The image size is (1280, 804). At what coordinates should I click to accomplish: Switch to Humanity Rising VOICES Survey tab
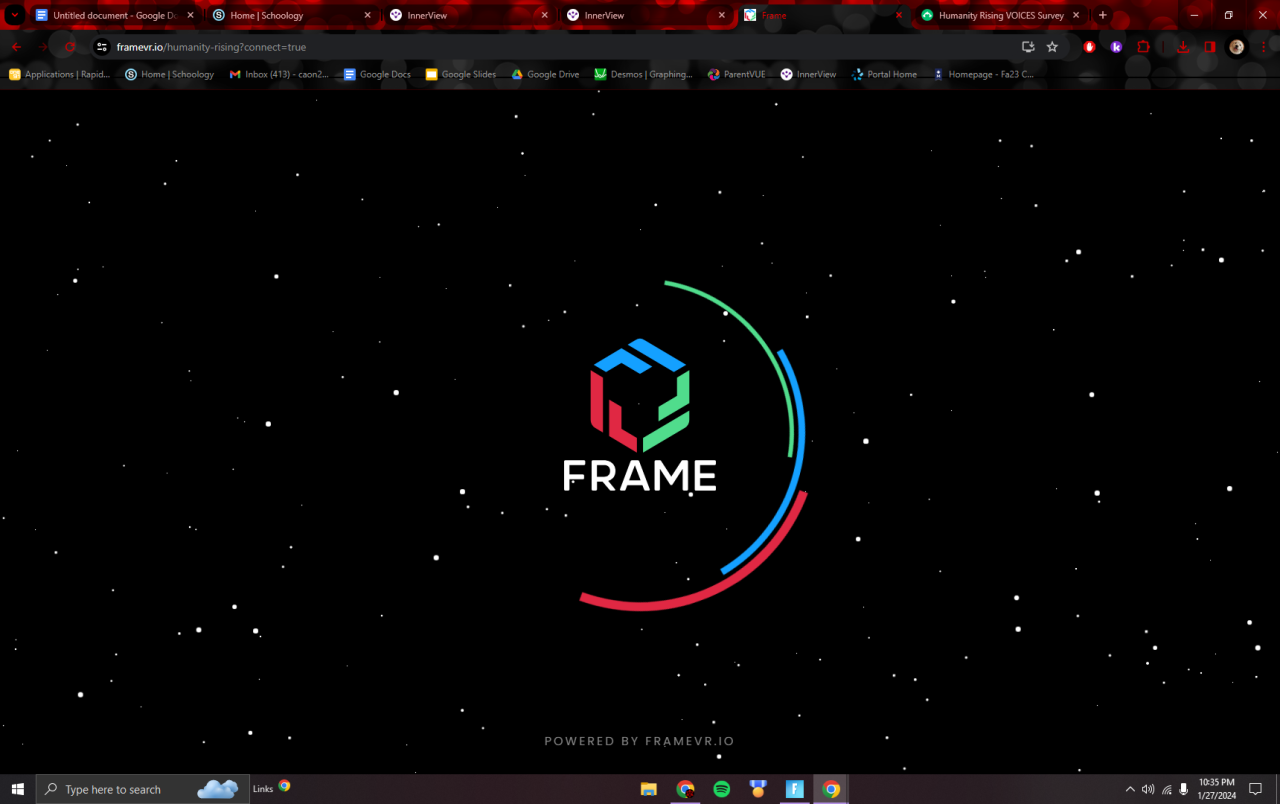[999, 15]
